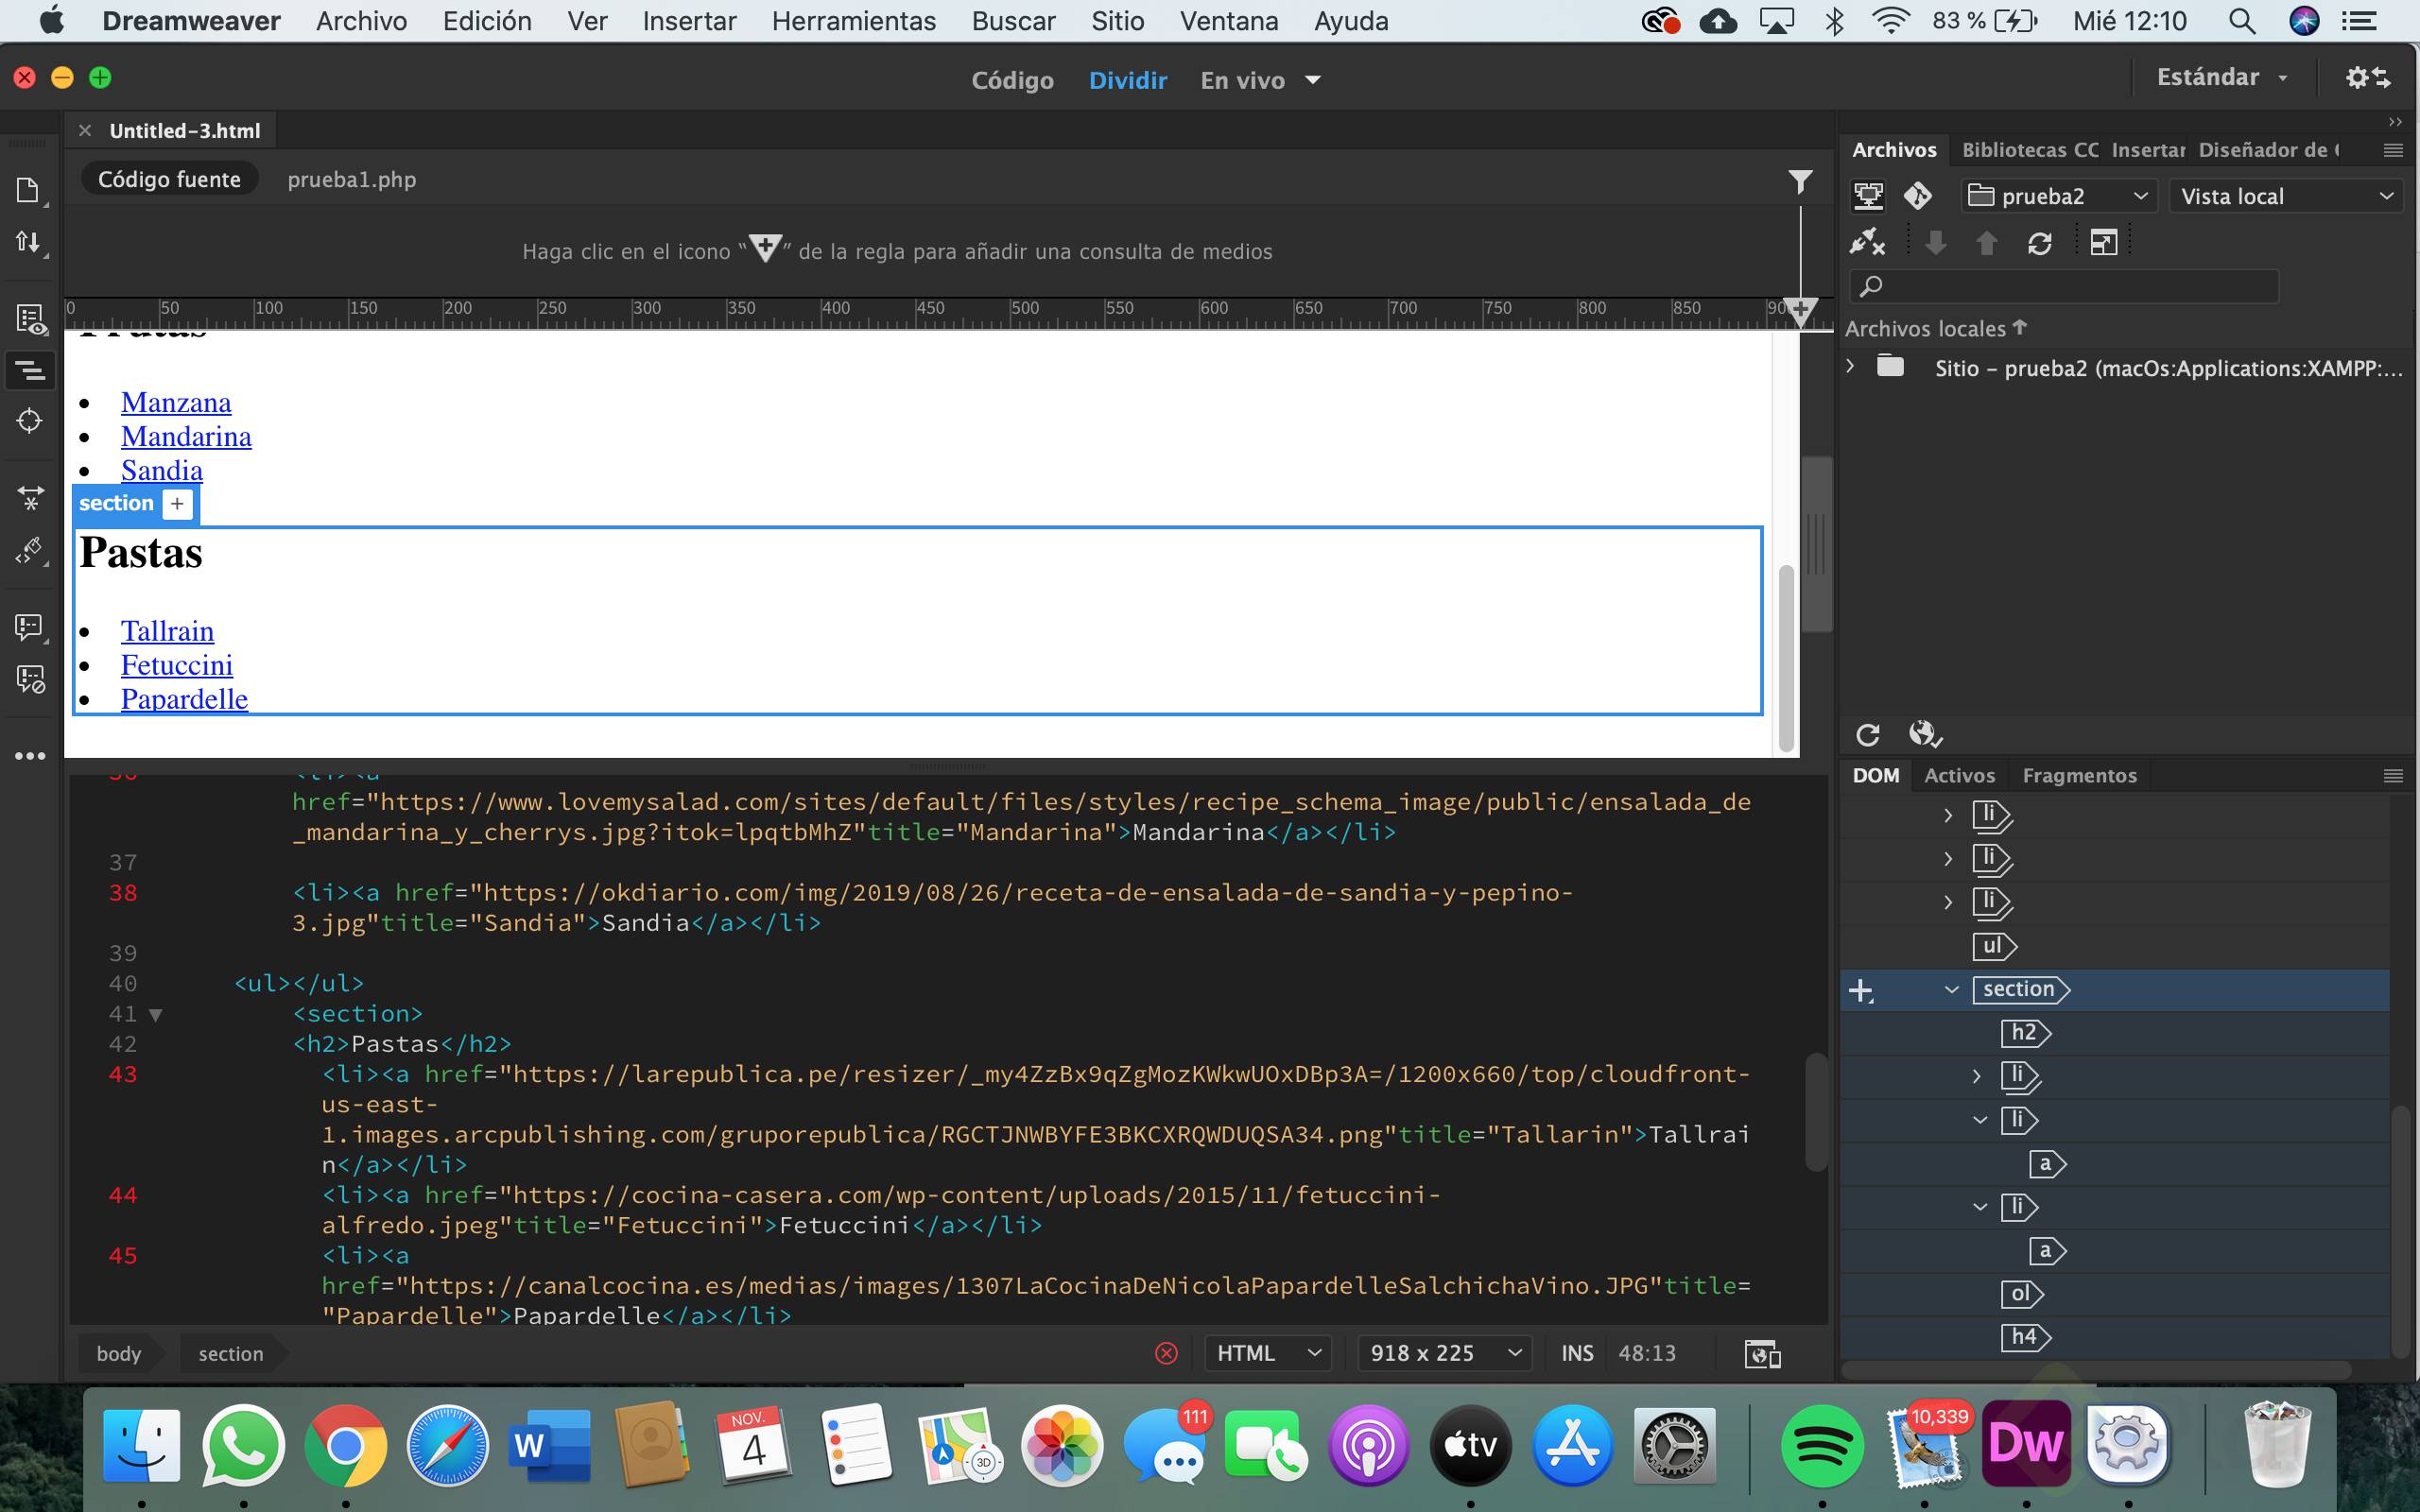2420x1512 pixels.
Task: Expand the Sitio - prueba2 folder
Action: coord(1850,366)
